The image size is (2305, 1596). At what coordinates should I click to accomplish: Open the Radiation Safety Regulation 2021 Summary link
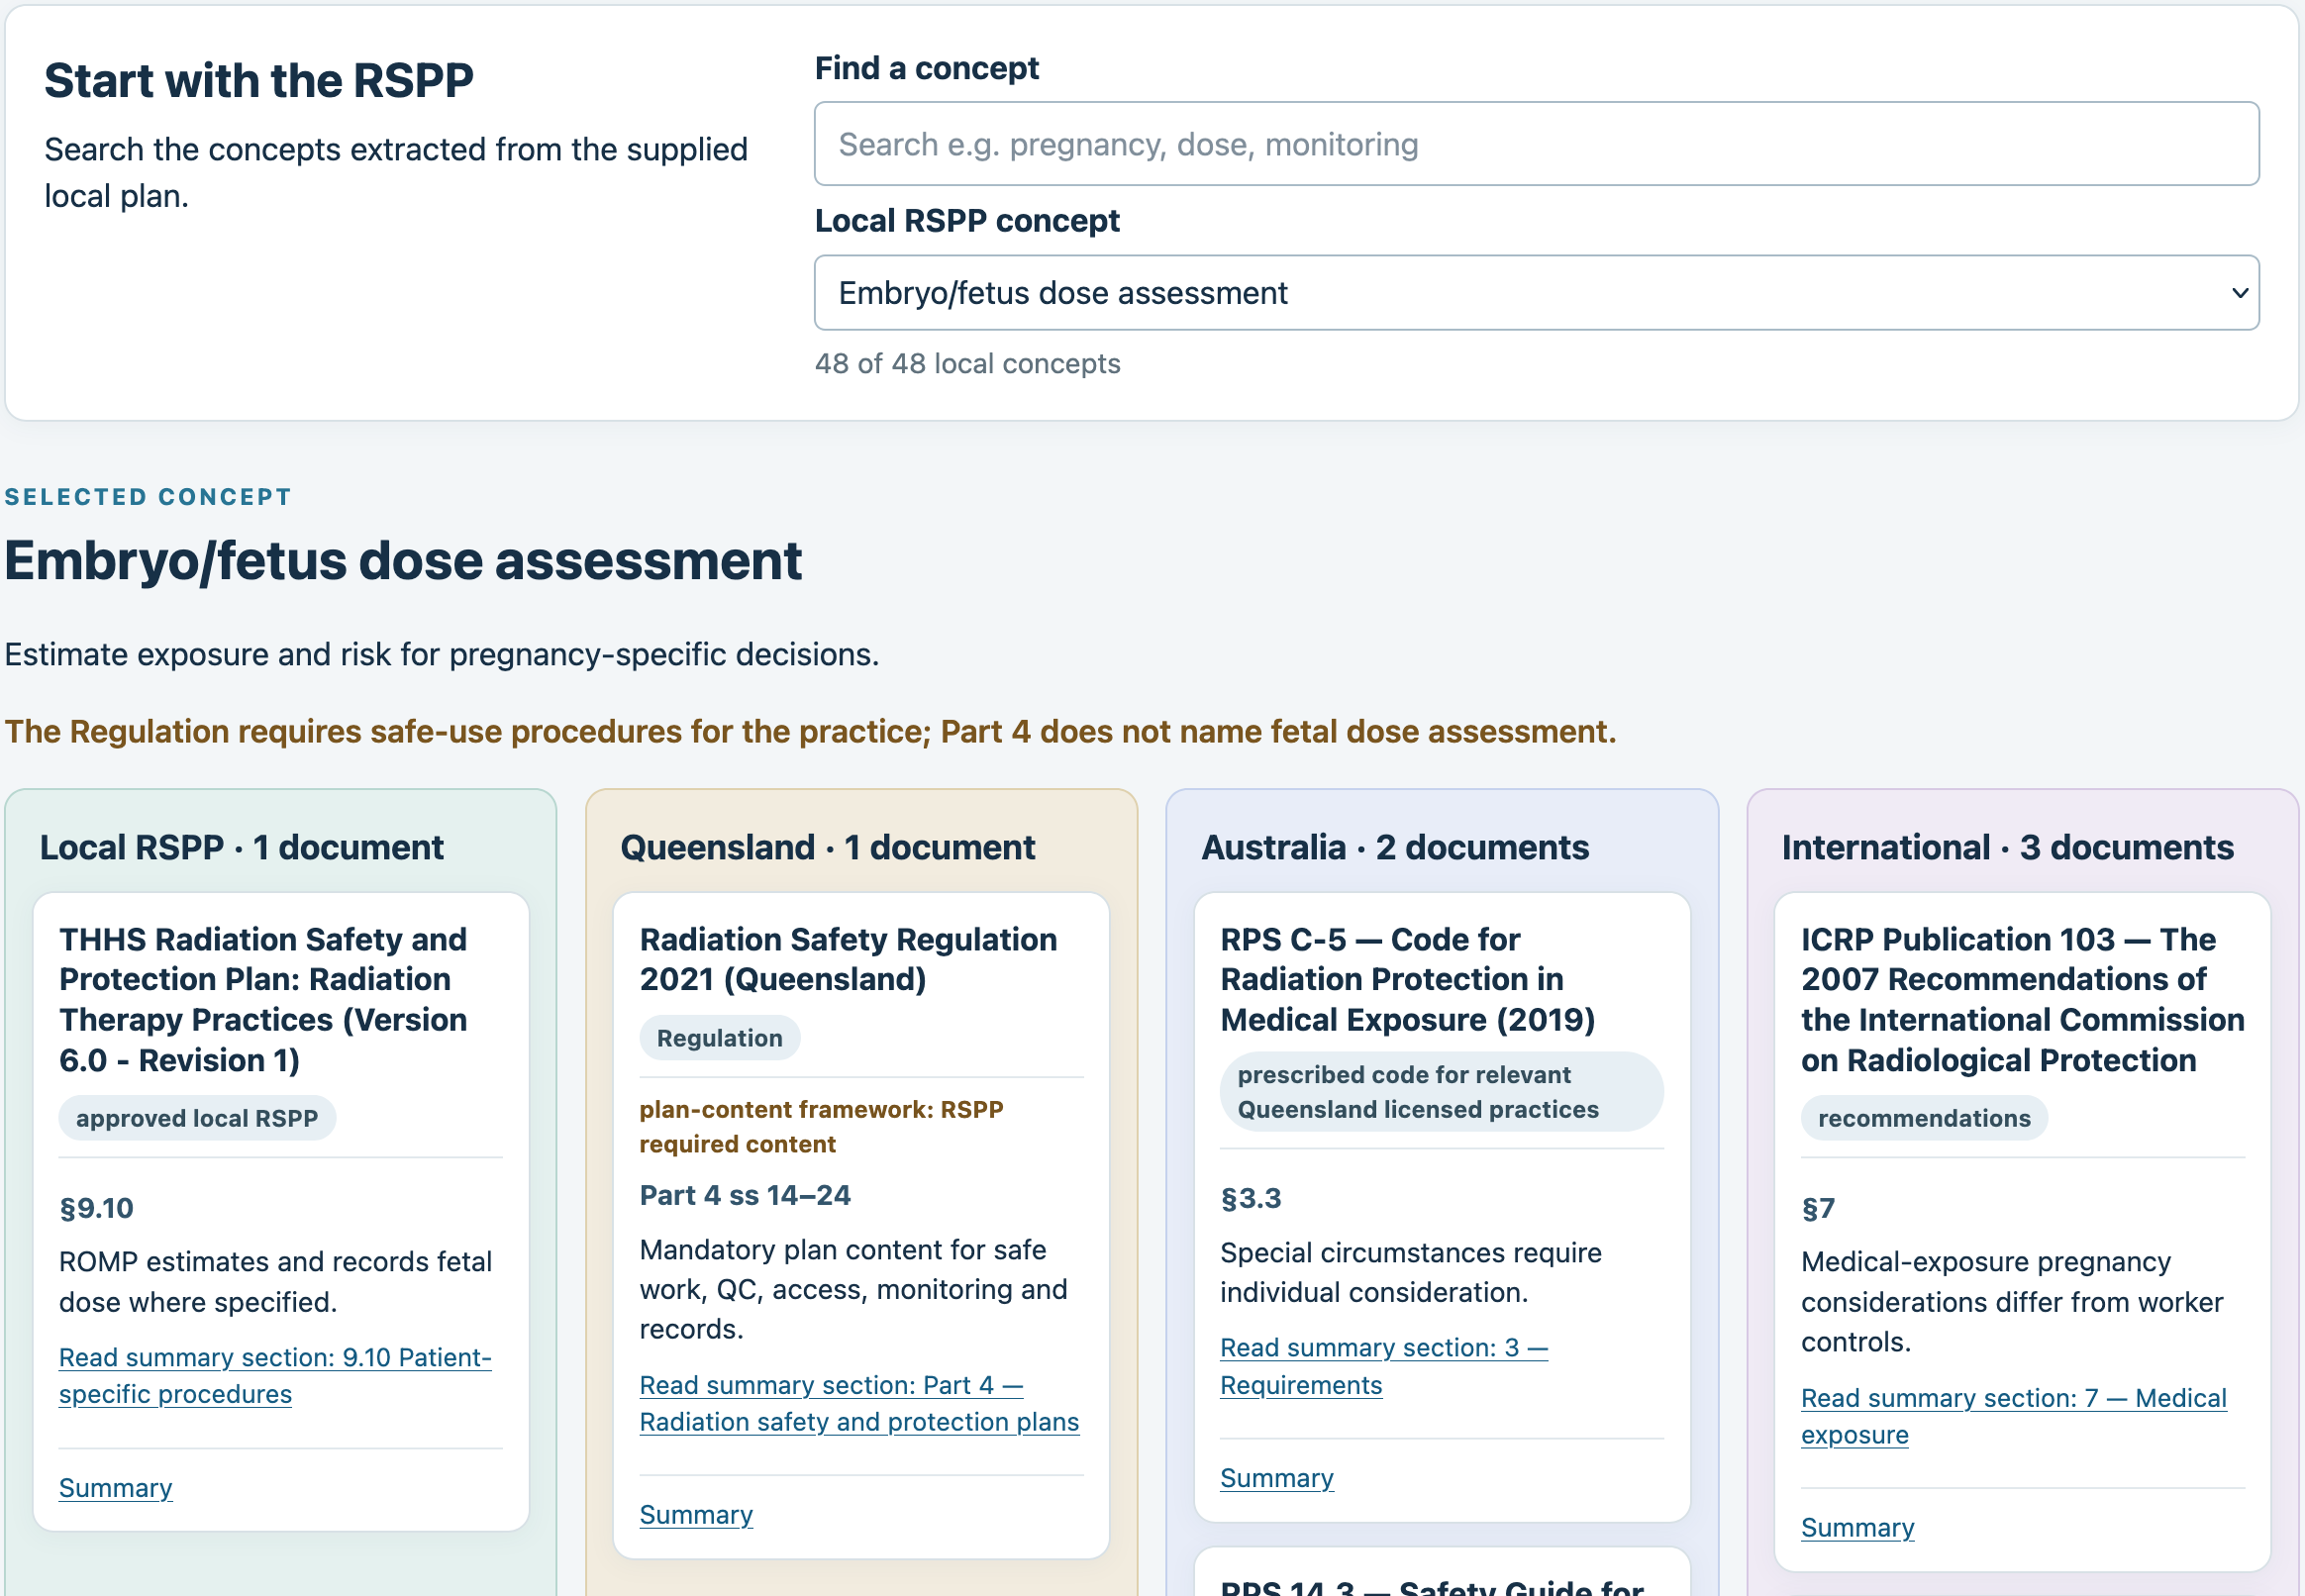(x=696, y=1515)
